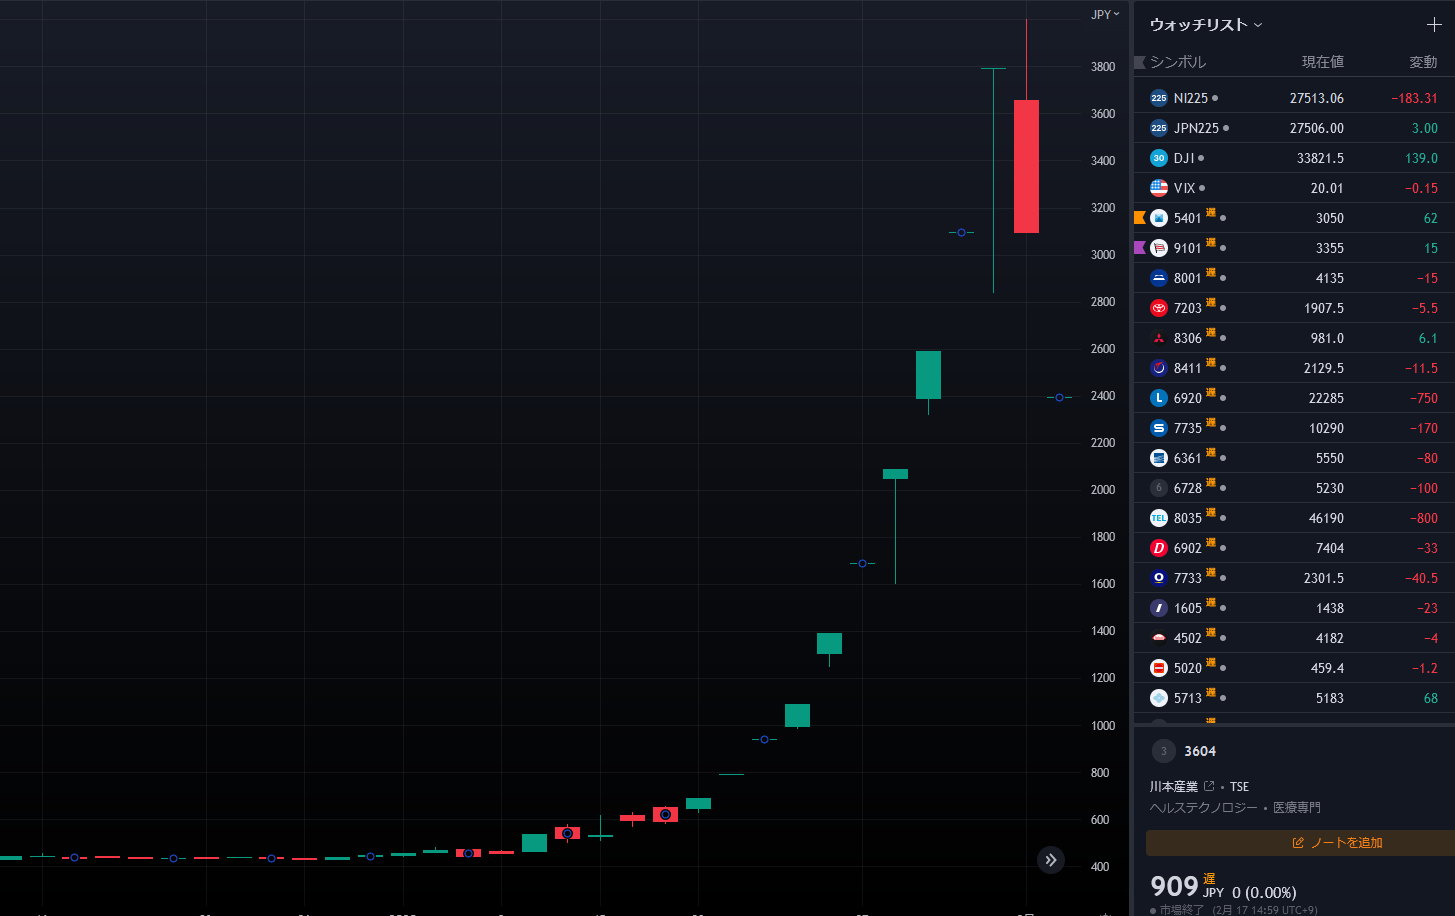The height and width of the screenshot is (916, 1455).
Task: Click the large red candlestick on the chart
Action: click(x=1026, y=166)
